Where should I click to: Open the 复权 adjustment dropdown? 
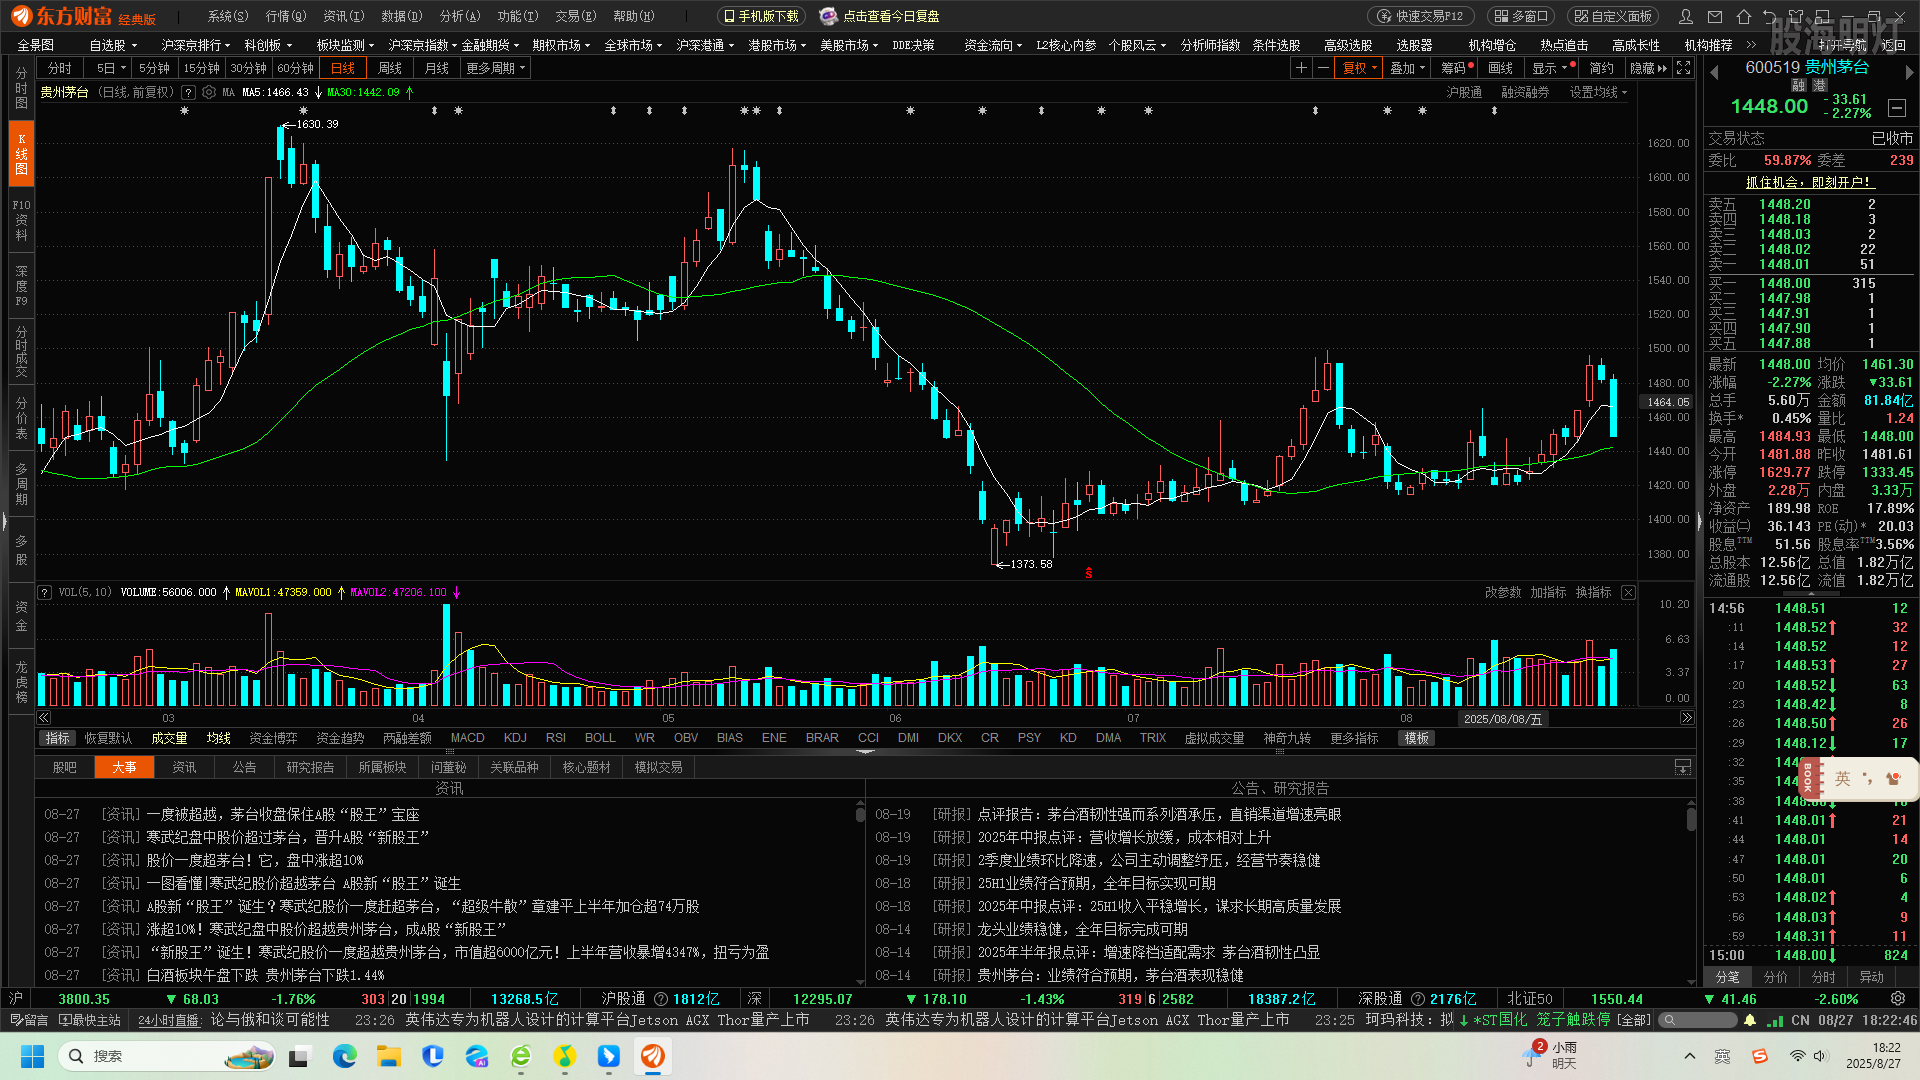coord(1360,68)
